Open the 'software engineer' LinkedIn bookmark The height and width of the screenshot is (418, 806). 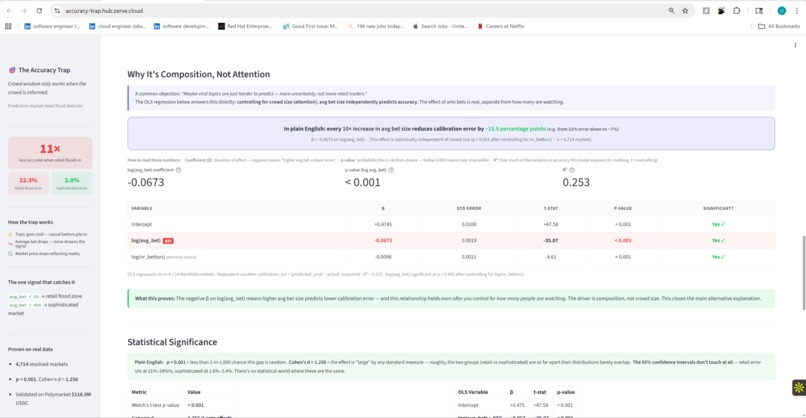pos(52,26)
